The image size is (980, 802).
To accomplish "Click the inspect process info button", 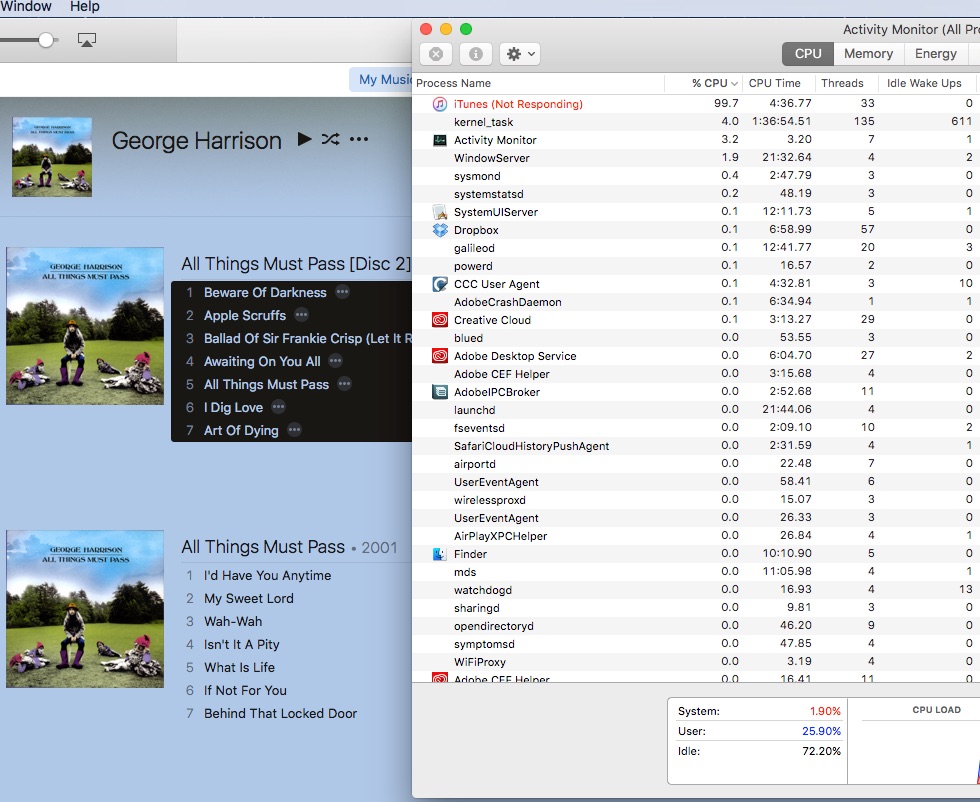I will [476, 54].
